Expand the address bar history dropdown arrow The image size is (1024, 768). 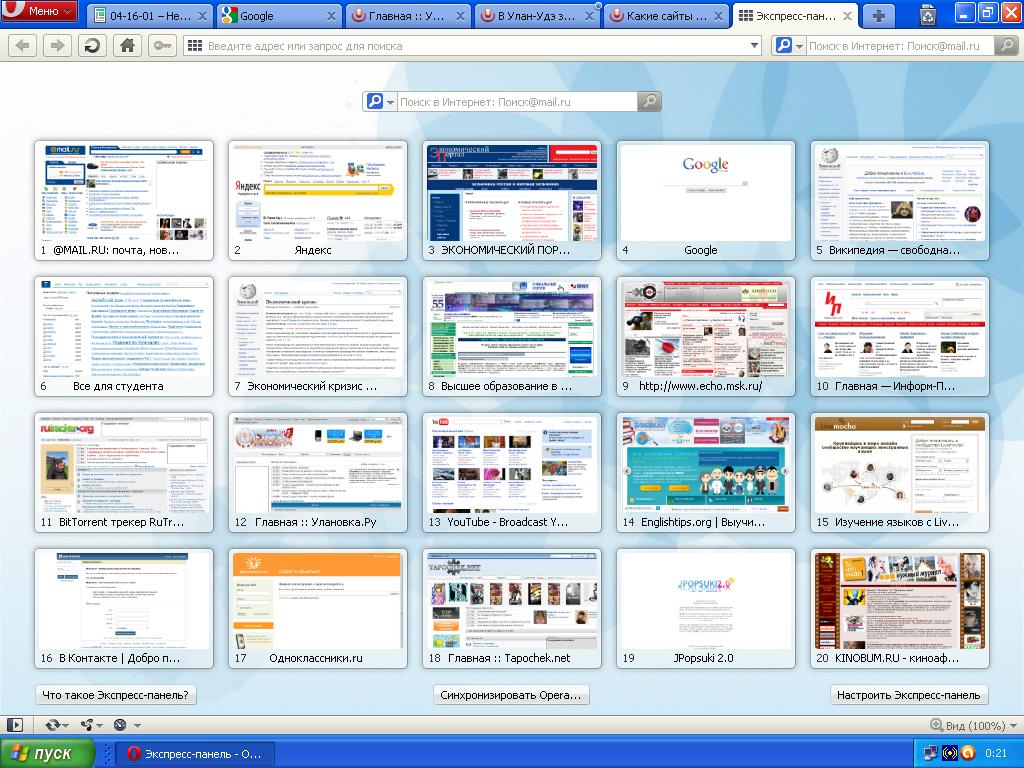click(754, 46)
